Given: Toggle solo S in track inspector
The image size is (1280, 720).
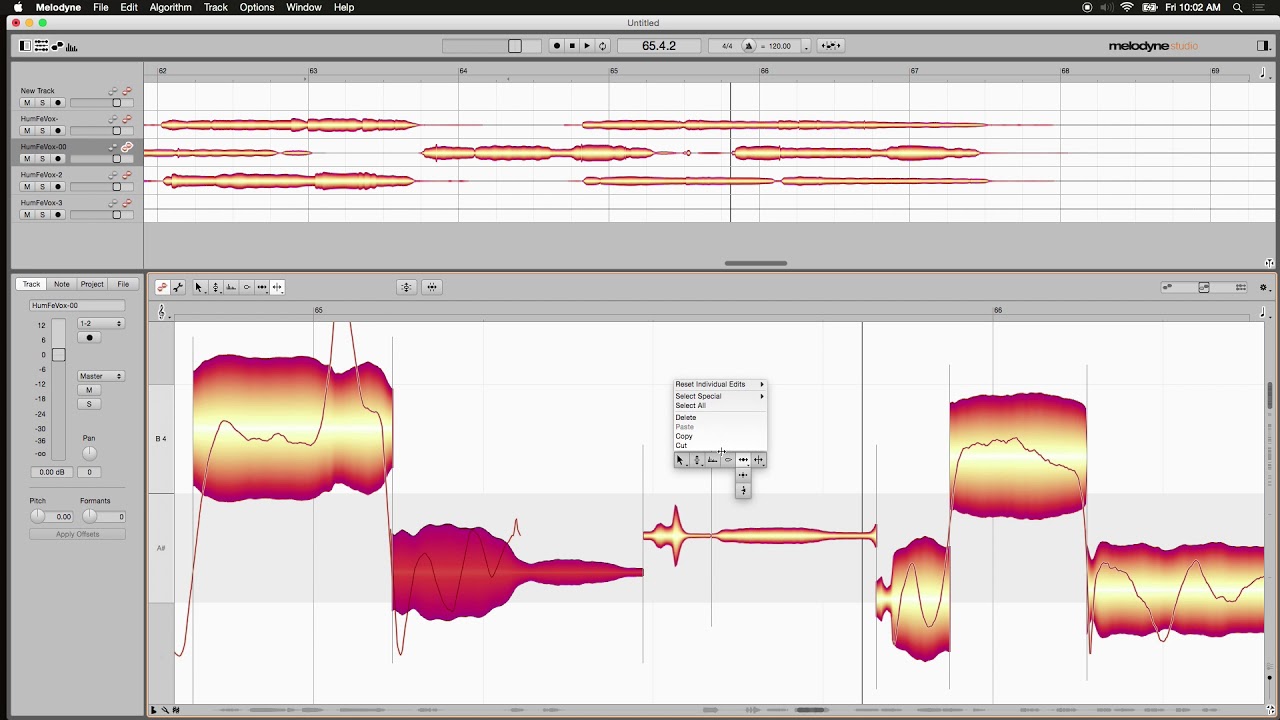Looking at the screenshot, I should (89, 404).
